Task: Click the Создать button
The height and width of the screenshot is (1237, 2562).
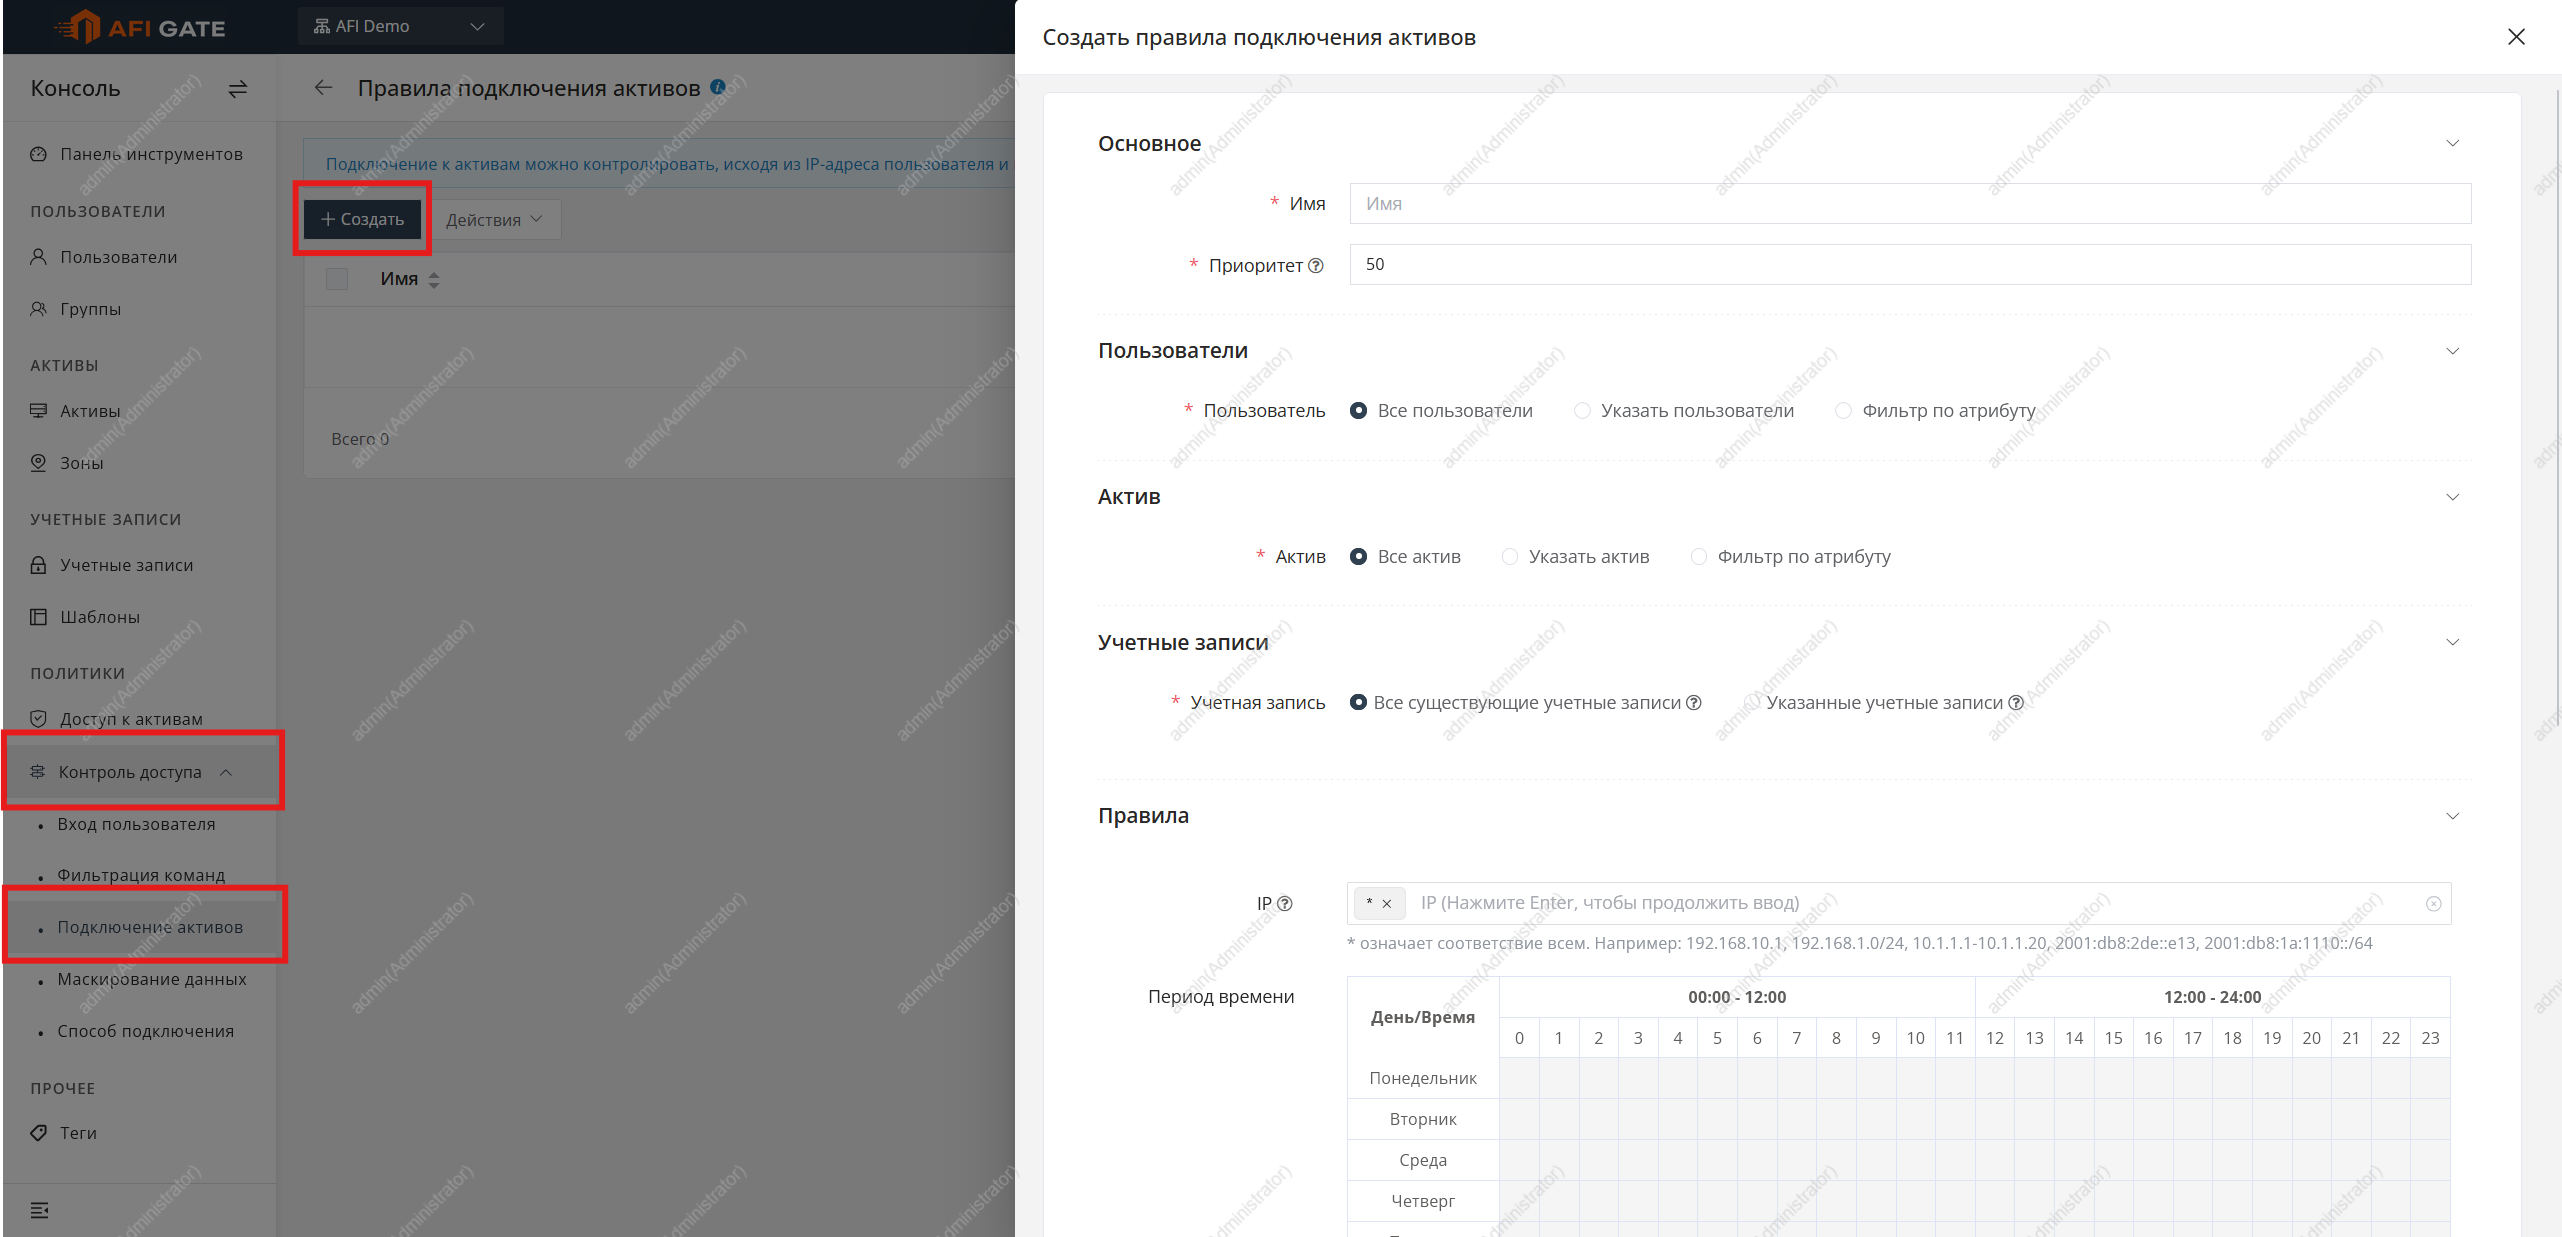Action: tap(362, 219)
